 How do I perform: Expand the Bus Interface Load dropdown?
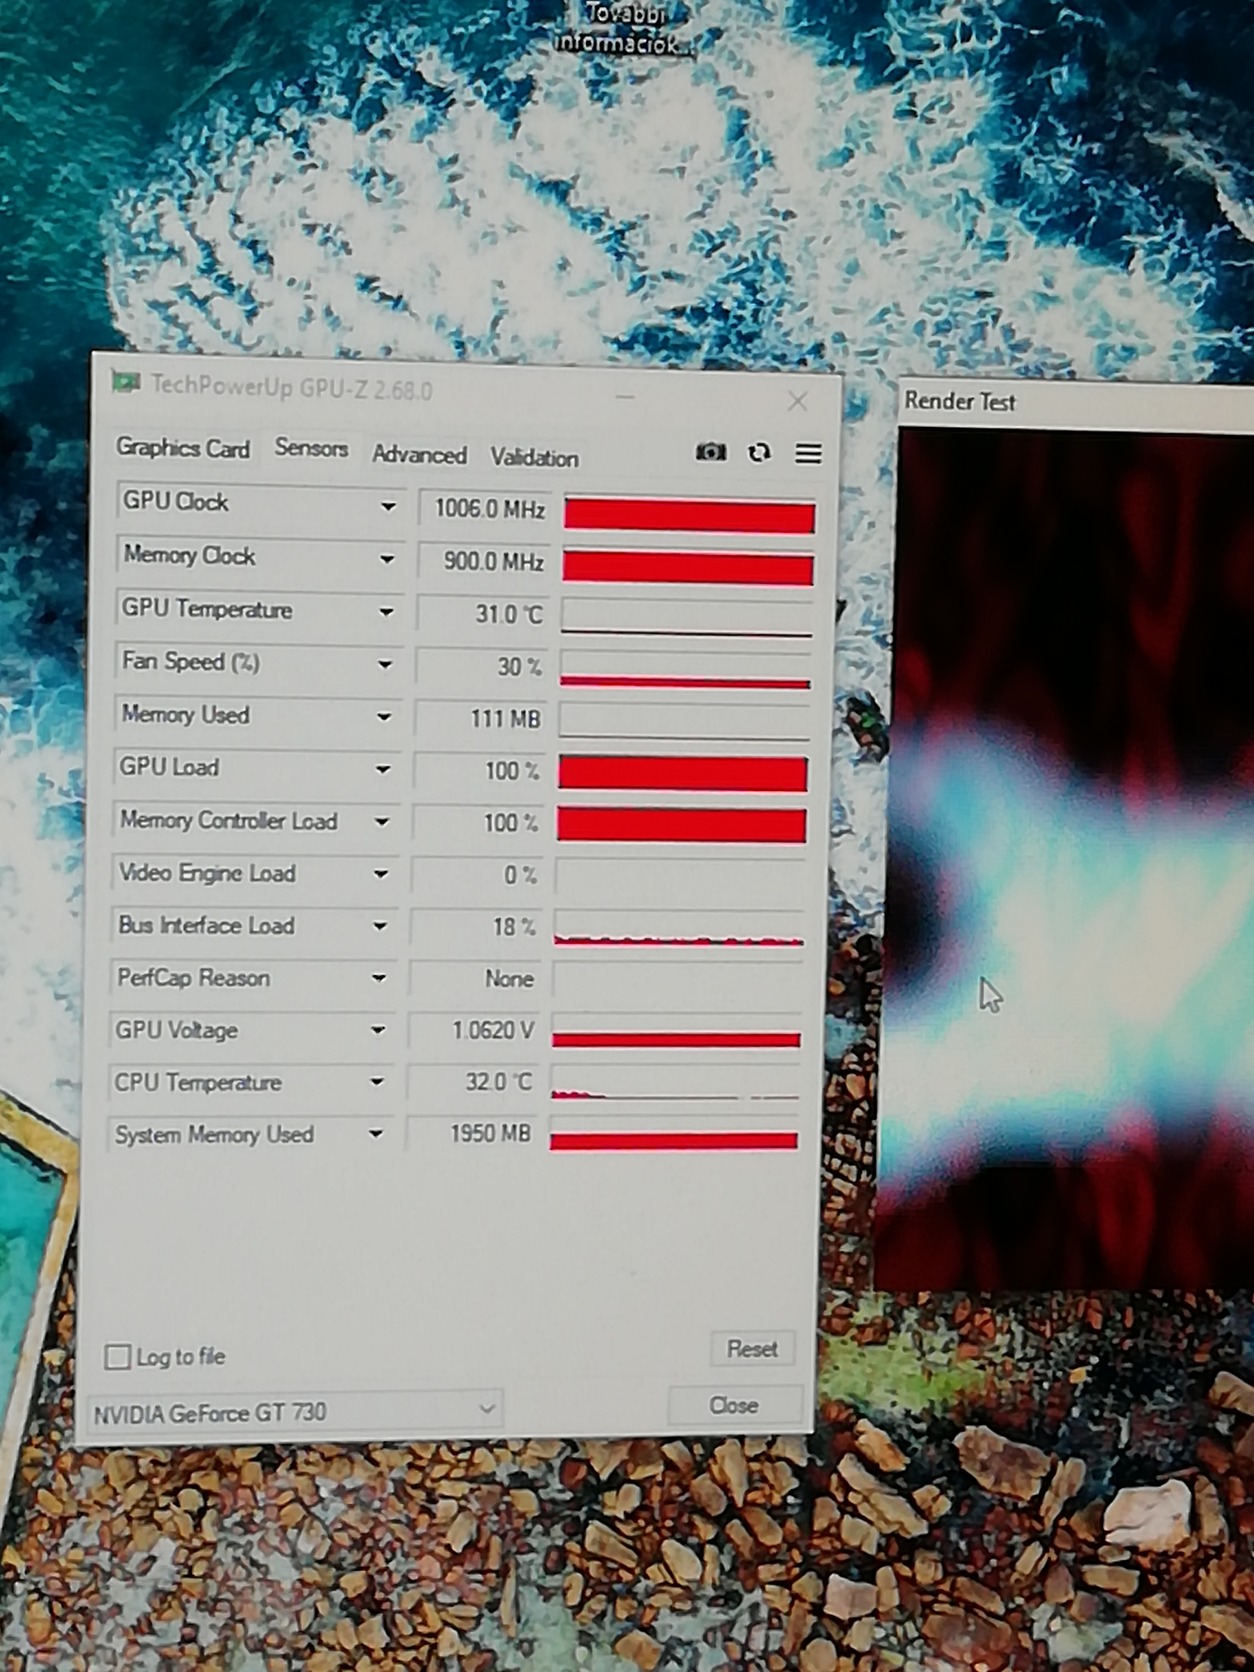click(379, 926)
